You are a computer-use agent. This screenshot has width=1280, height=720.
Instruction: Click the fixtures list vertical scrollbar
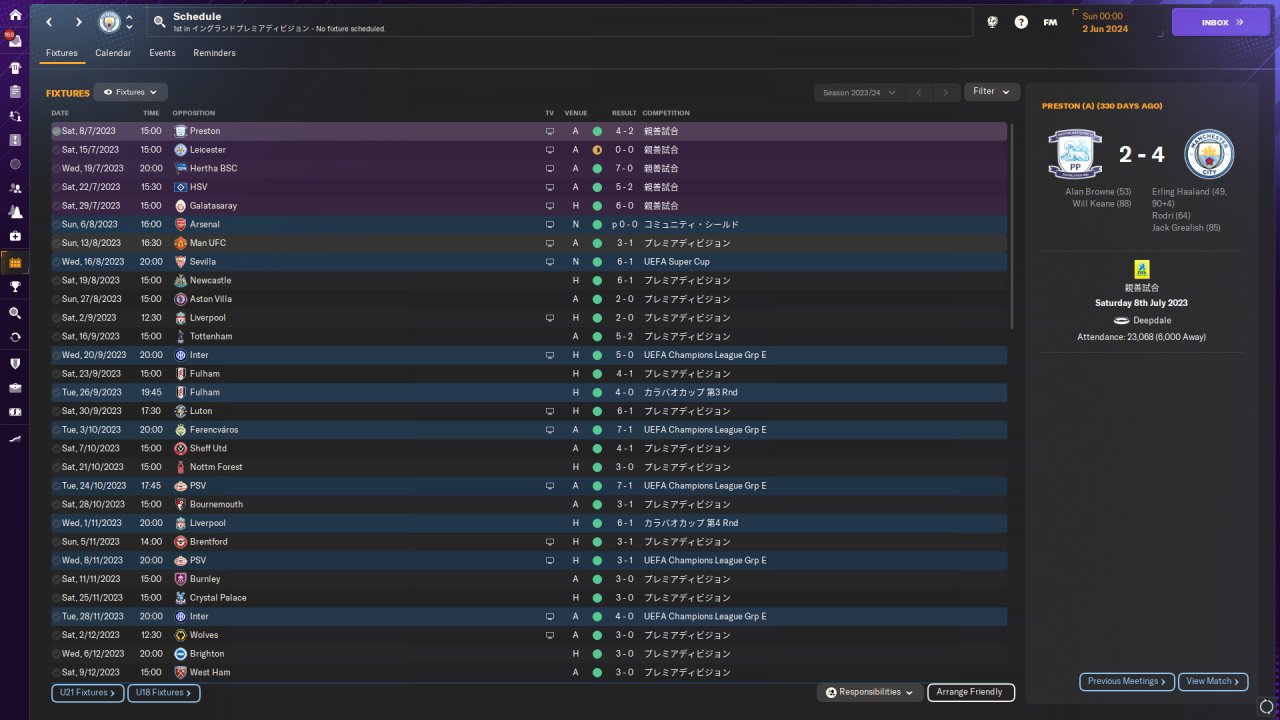1013,226
